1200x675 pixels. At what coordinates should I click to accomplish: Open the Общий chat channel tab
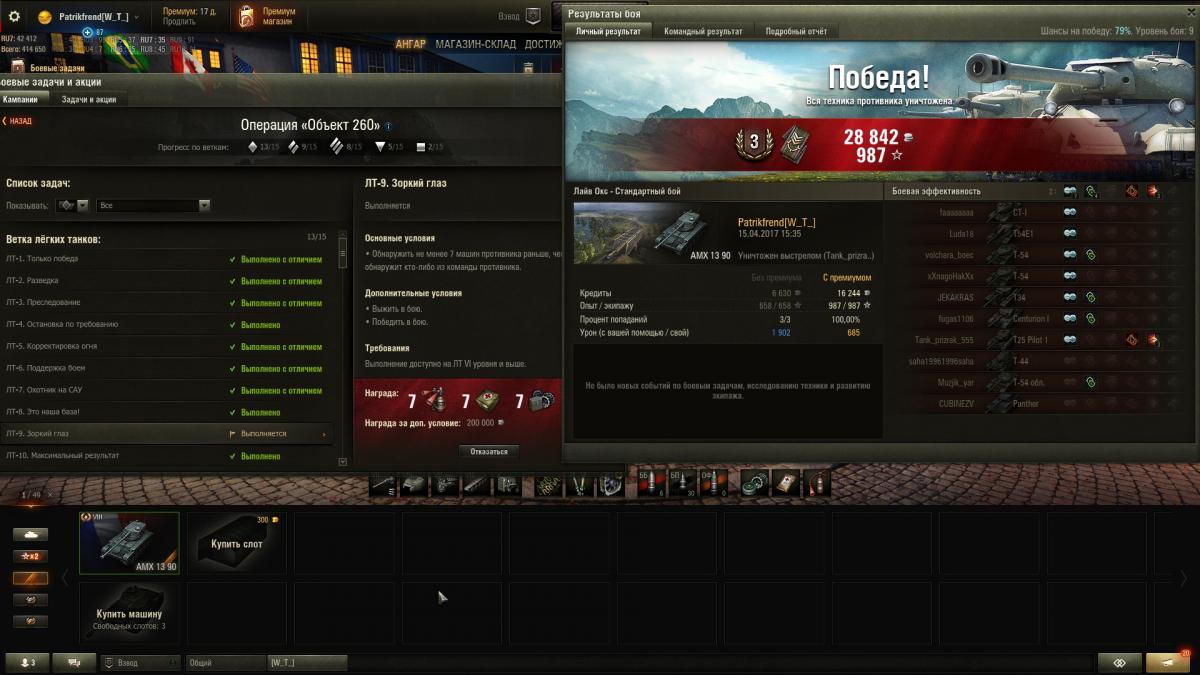(226, 662)
